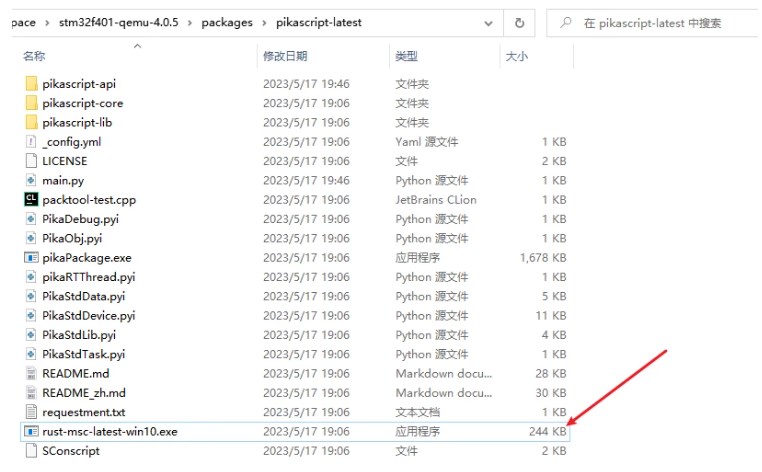This screenshot has width=762, height=472.
Task: Click the pikascript-core folder icon
Action: (31, 103)
